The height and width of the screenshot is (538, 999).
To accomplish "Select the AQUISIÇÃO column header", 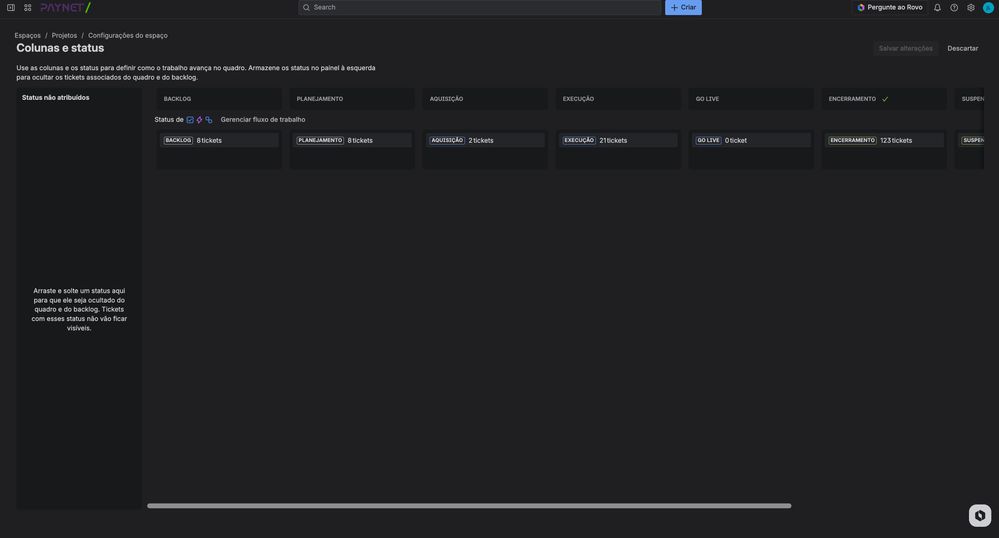I will pyautogui.click(x=485, y=99).
